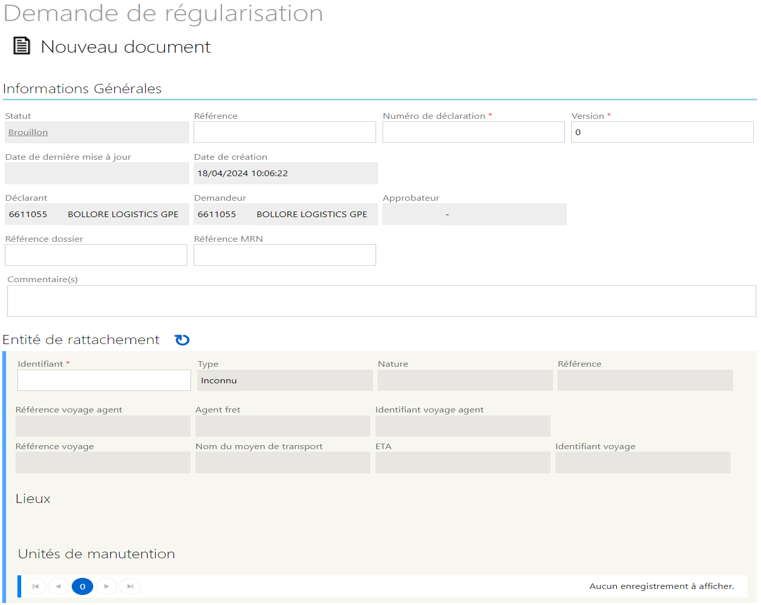This screenshot has height=605, width=761.
Task: Go to last page in pager
Action: pyautogui.click(x=130, y=586)
